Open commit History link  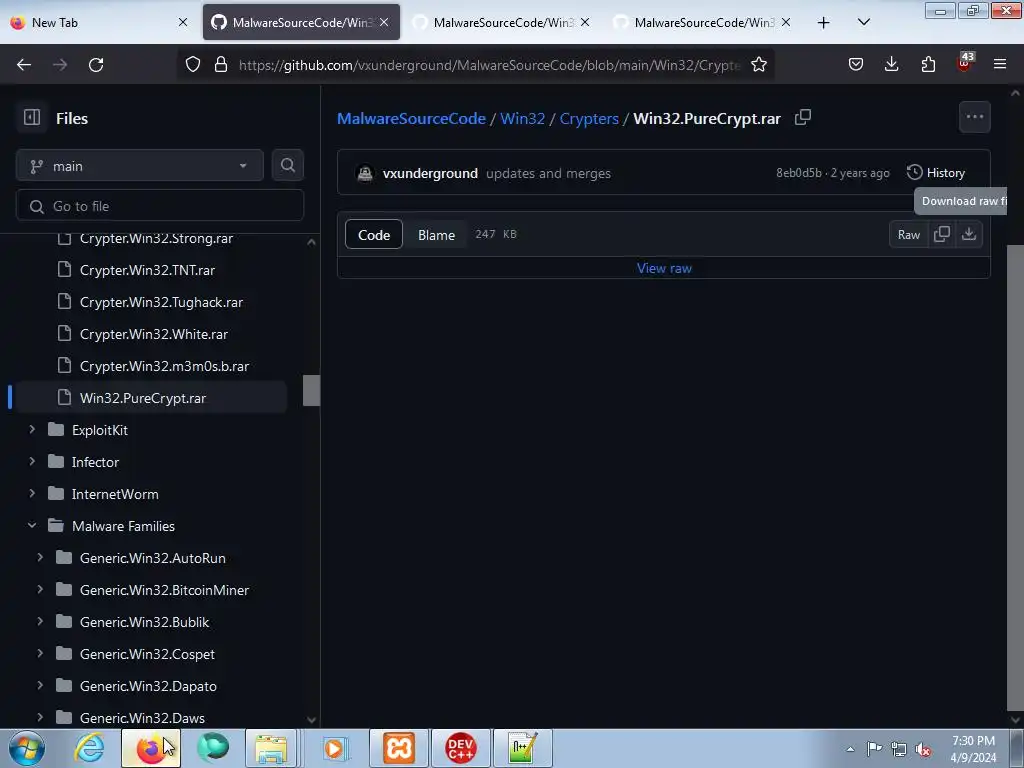tap(936, 172)
